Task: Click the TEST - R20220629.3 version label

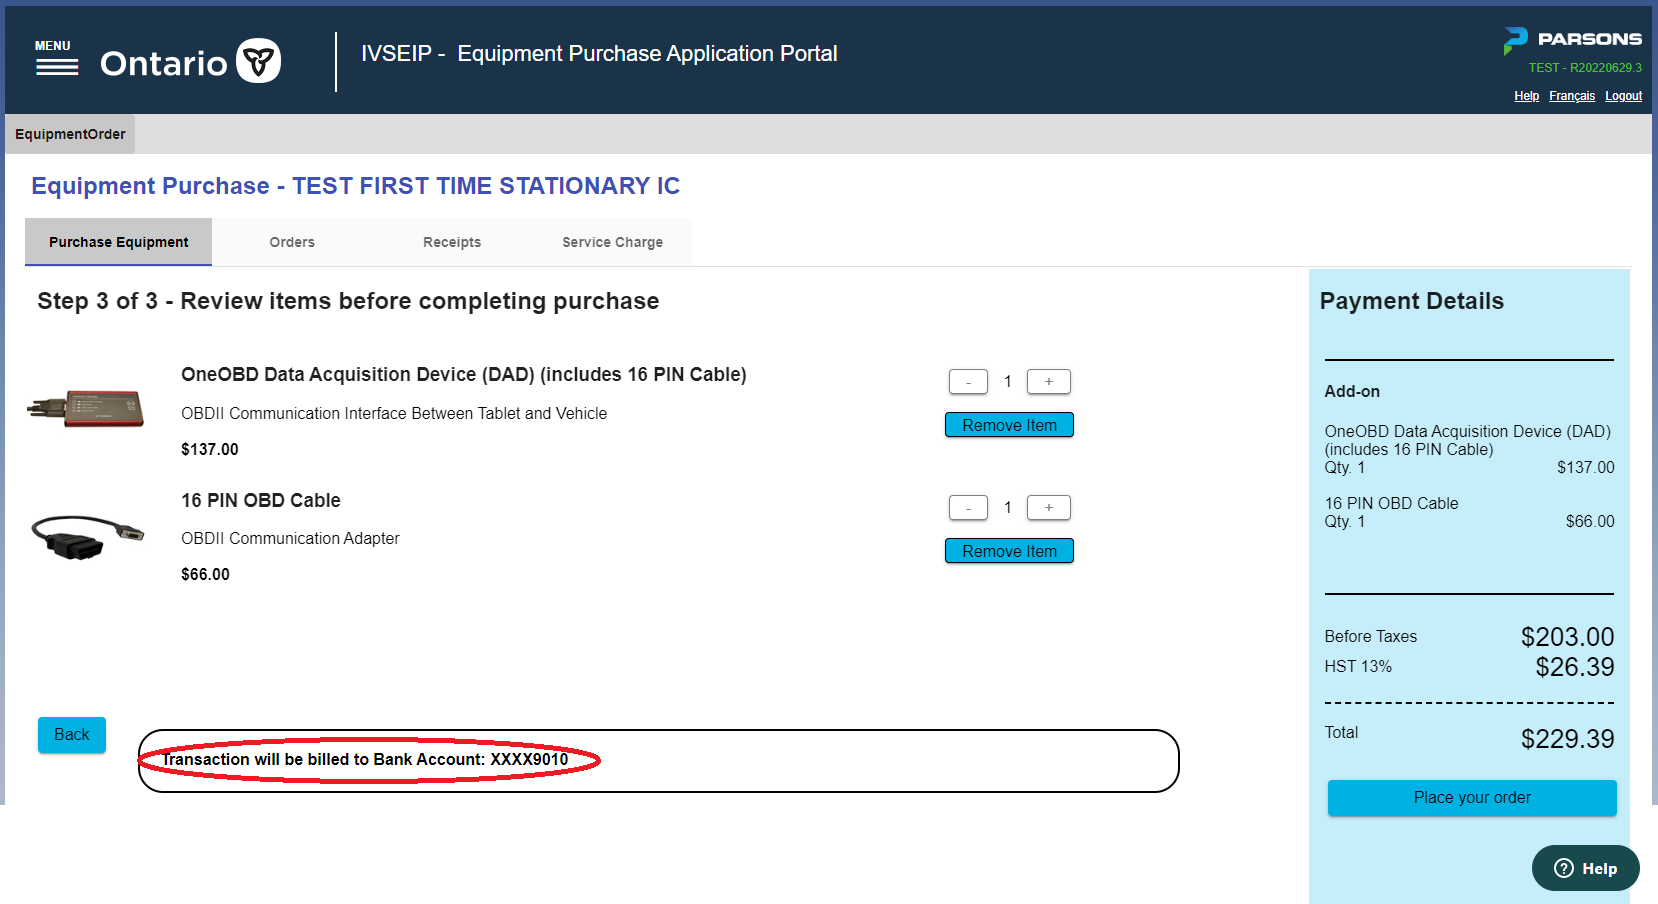Action: pyautogui.click(x=1585, y=68)
